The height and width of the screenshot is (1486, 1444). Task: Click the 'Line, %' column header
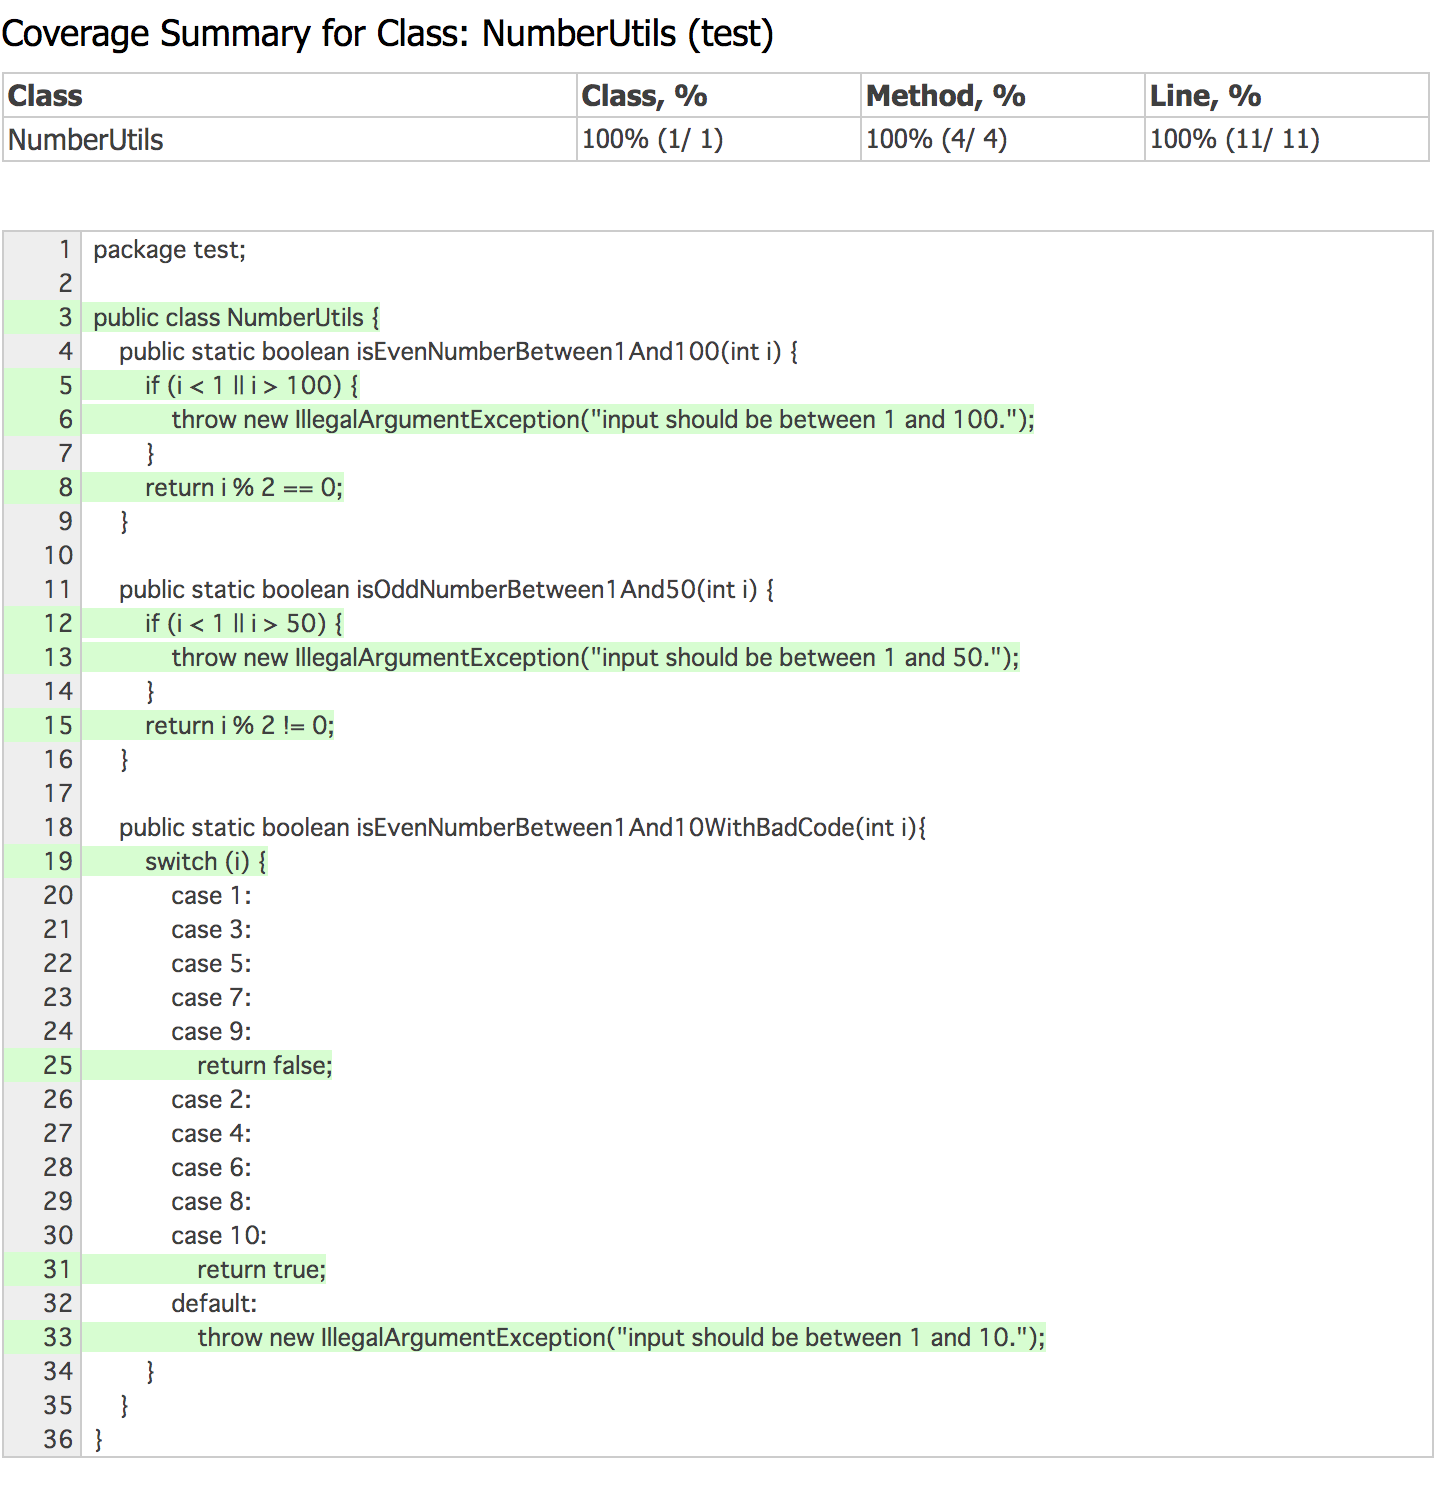coord(1205,96)
